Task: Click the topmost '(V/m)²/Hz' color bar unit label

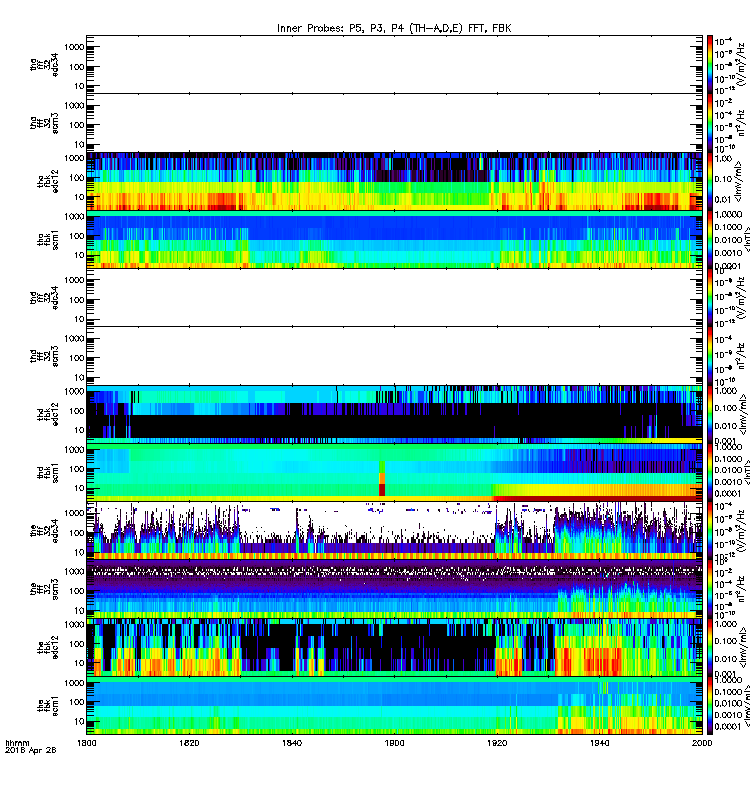Action: (743, 63)
